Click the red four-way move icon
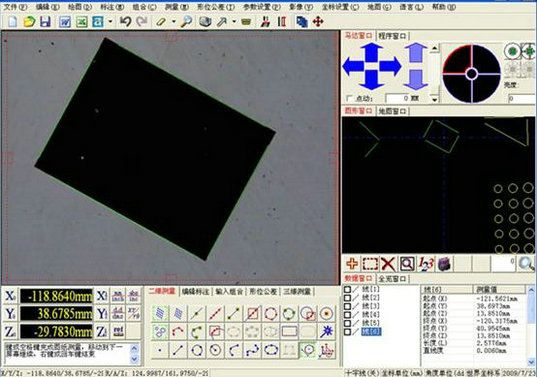537x377 pixels. pos(318,22)
